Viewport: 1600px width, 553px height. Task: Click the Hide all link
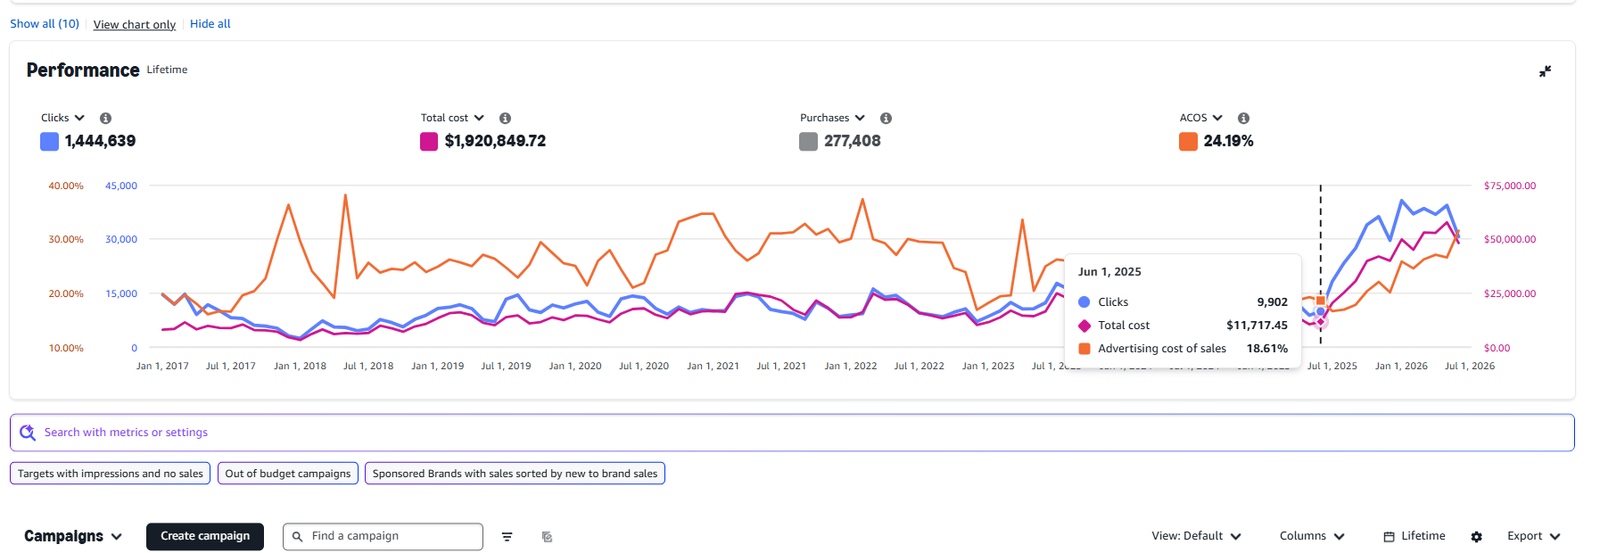210,24
